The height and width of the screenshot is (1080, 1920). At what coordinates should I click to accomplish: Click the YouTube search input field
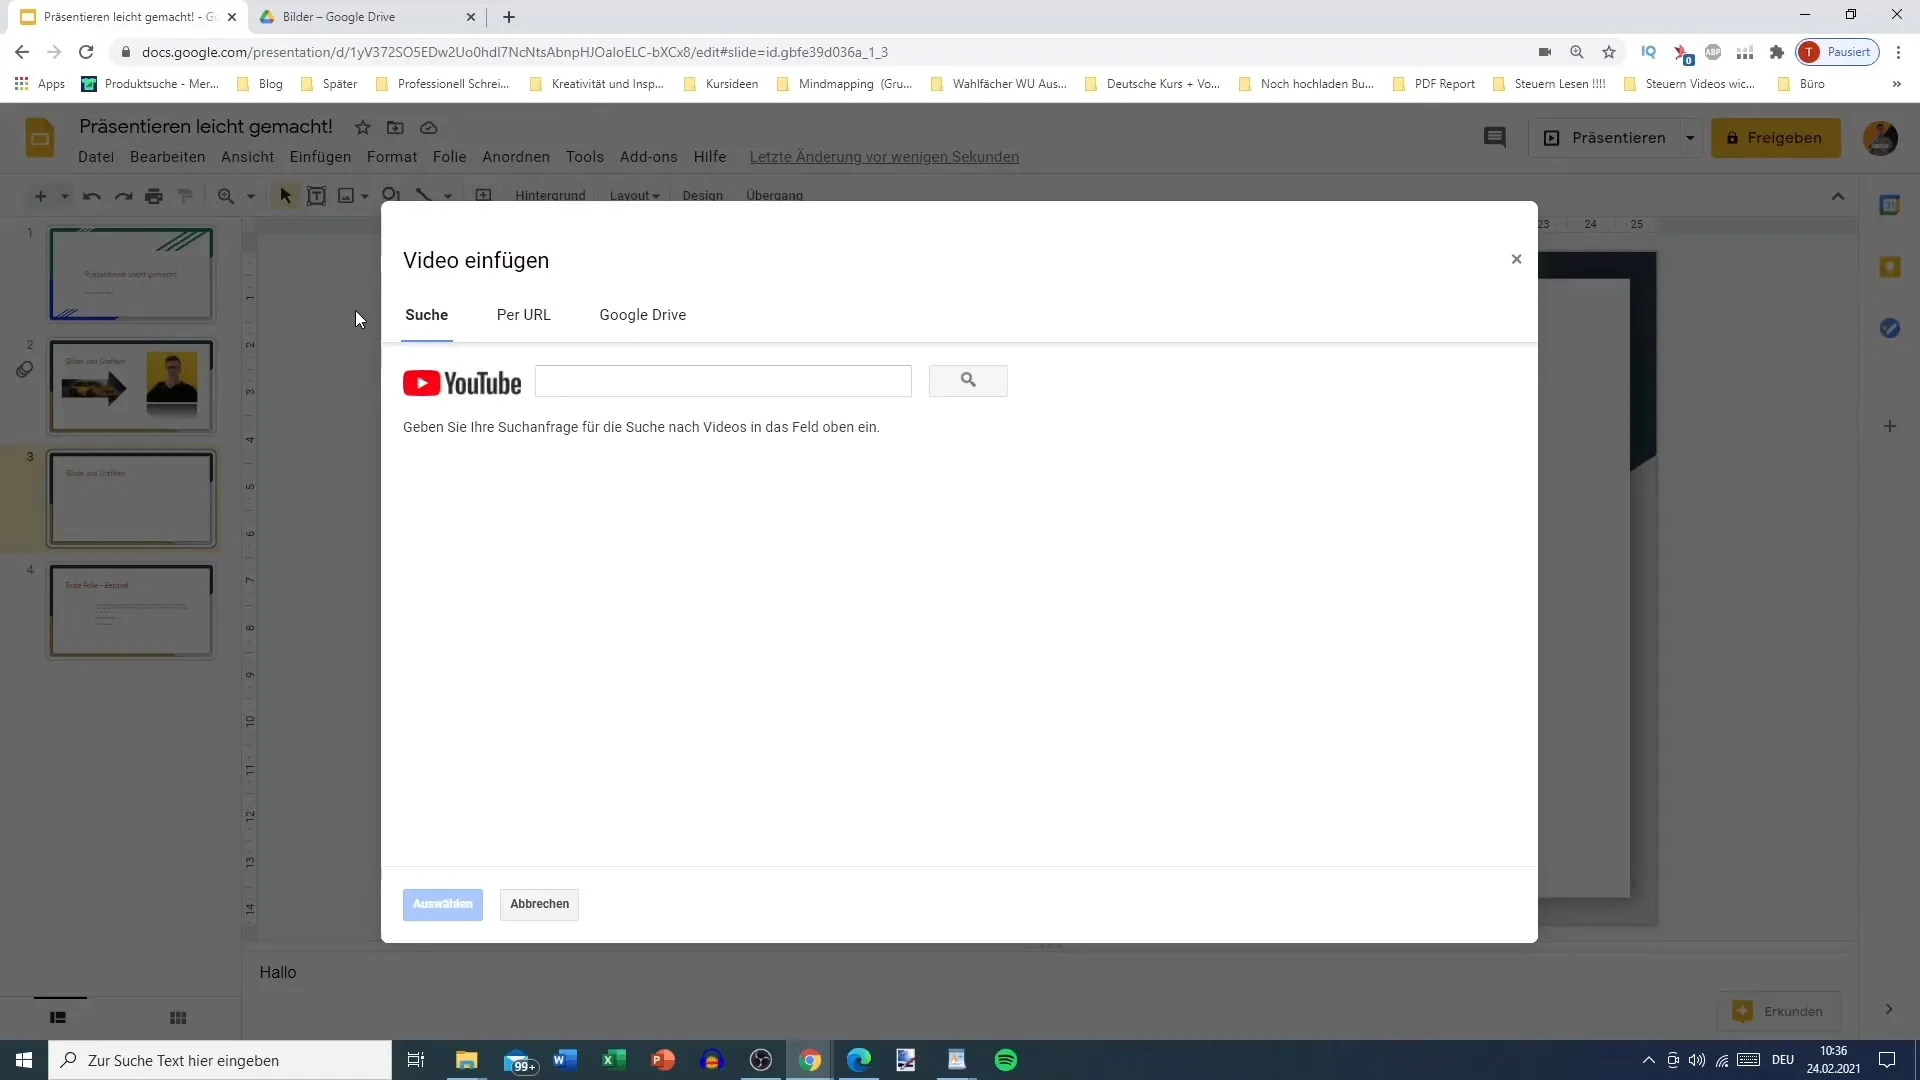point(723,381)
